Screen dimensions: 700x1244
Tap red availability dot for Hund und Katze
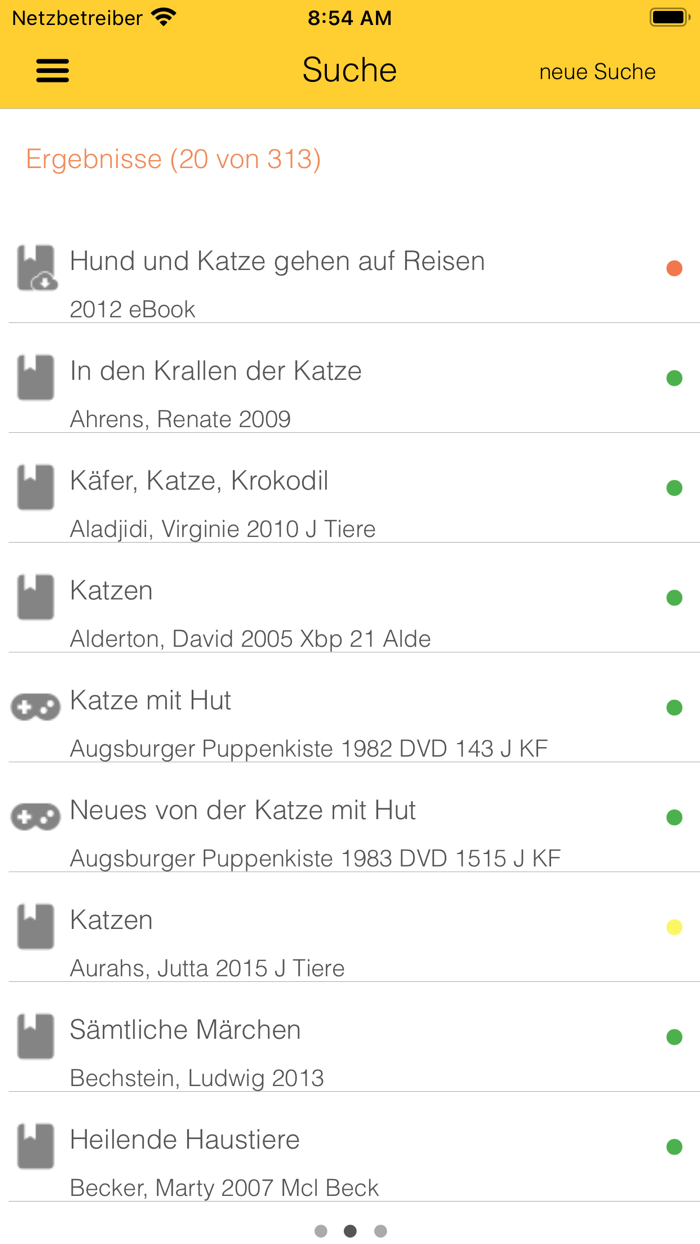(x=674, y=268)
